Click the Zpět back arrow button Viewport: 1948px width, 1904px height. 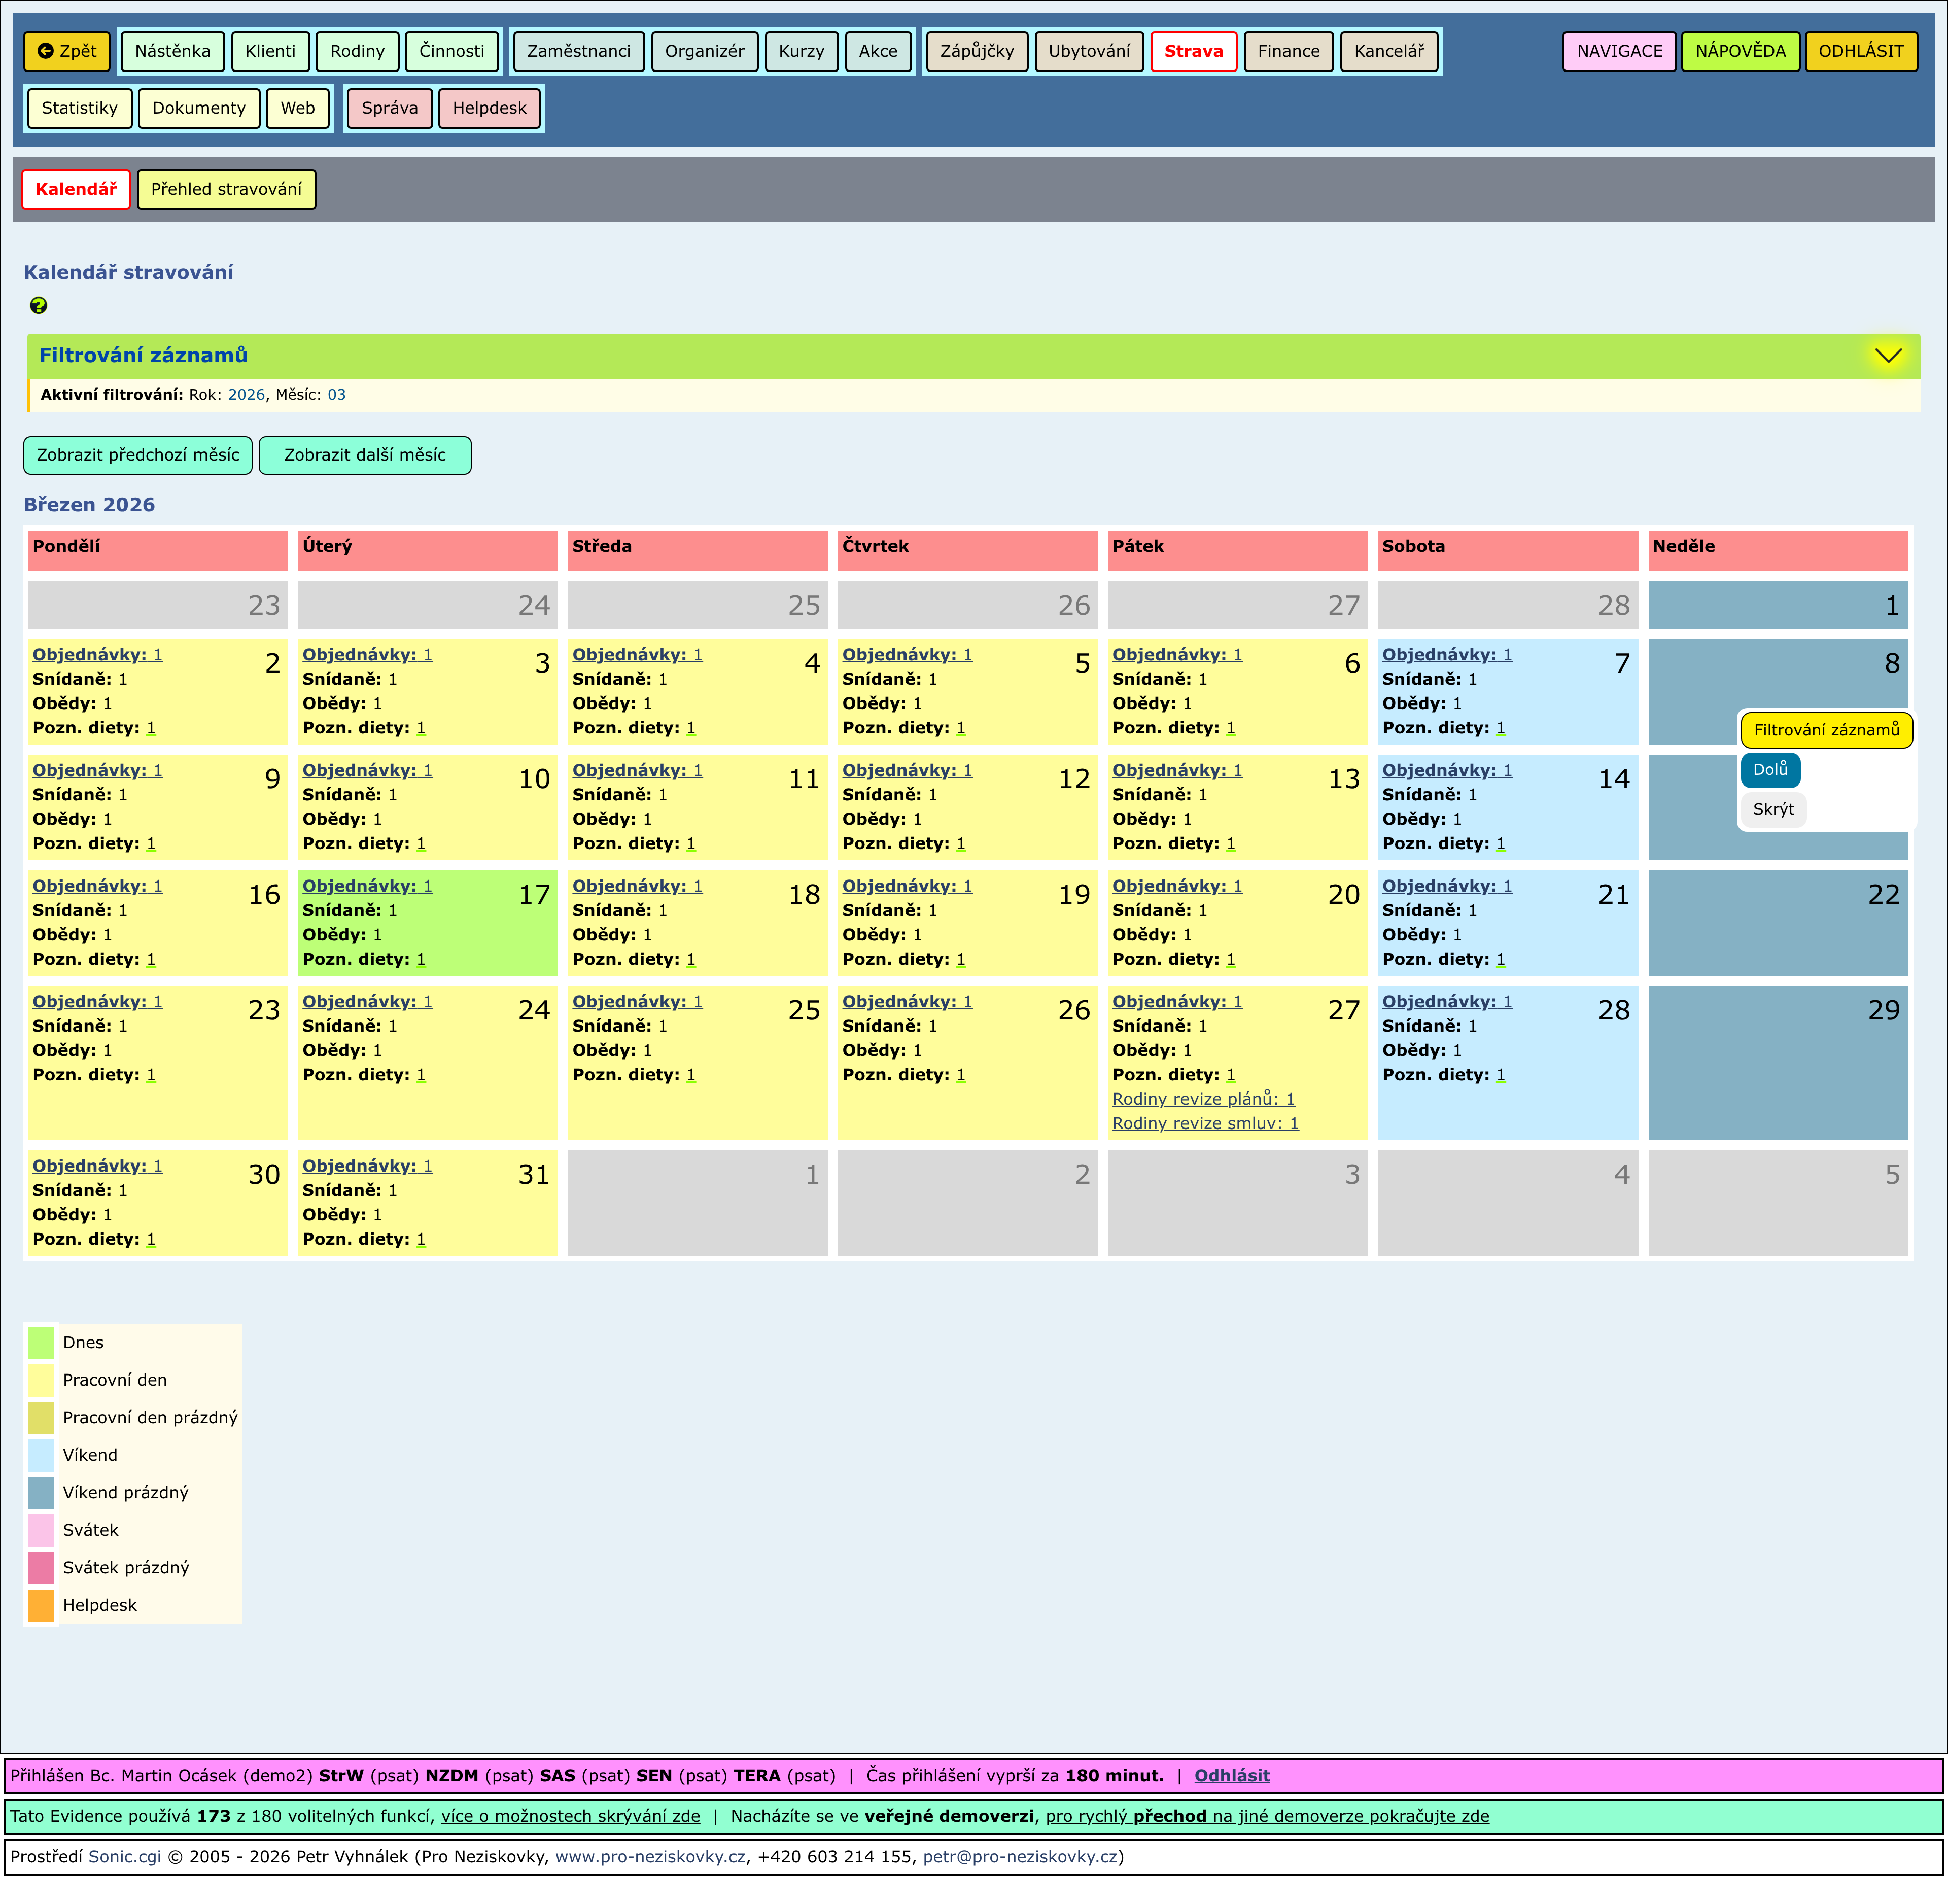[x=67, y=51]
